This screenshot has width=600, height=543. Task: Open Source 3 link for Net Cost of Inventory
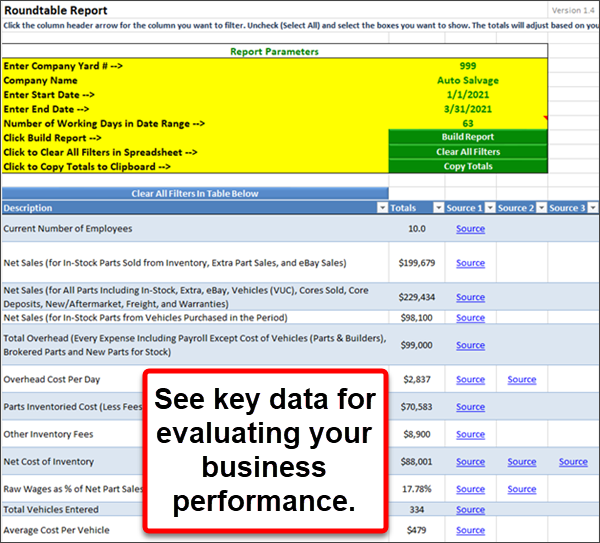click(x=573, y=462)
